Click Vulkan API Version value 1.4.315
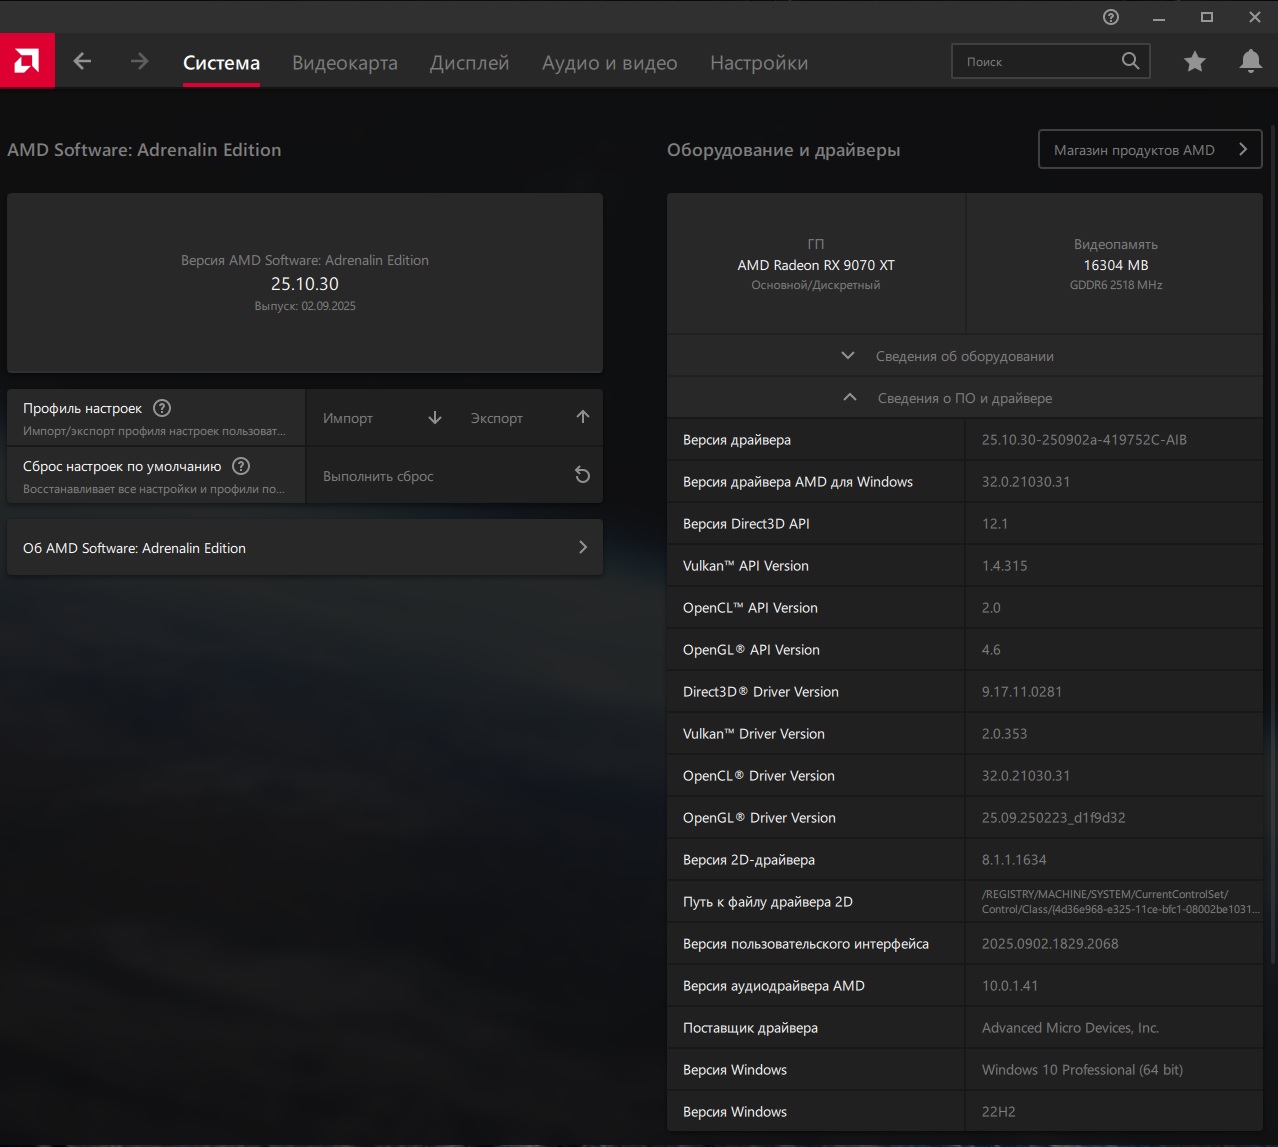1278x1147 pixels. coord(1004,566)
